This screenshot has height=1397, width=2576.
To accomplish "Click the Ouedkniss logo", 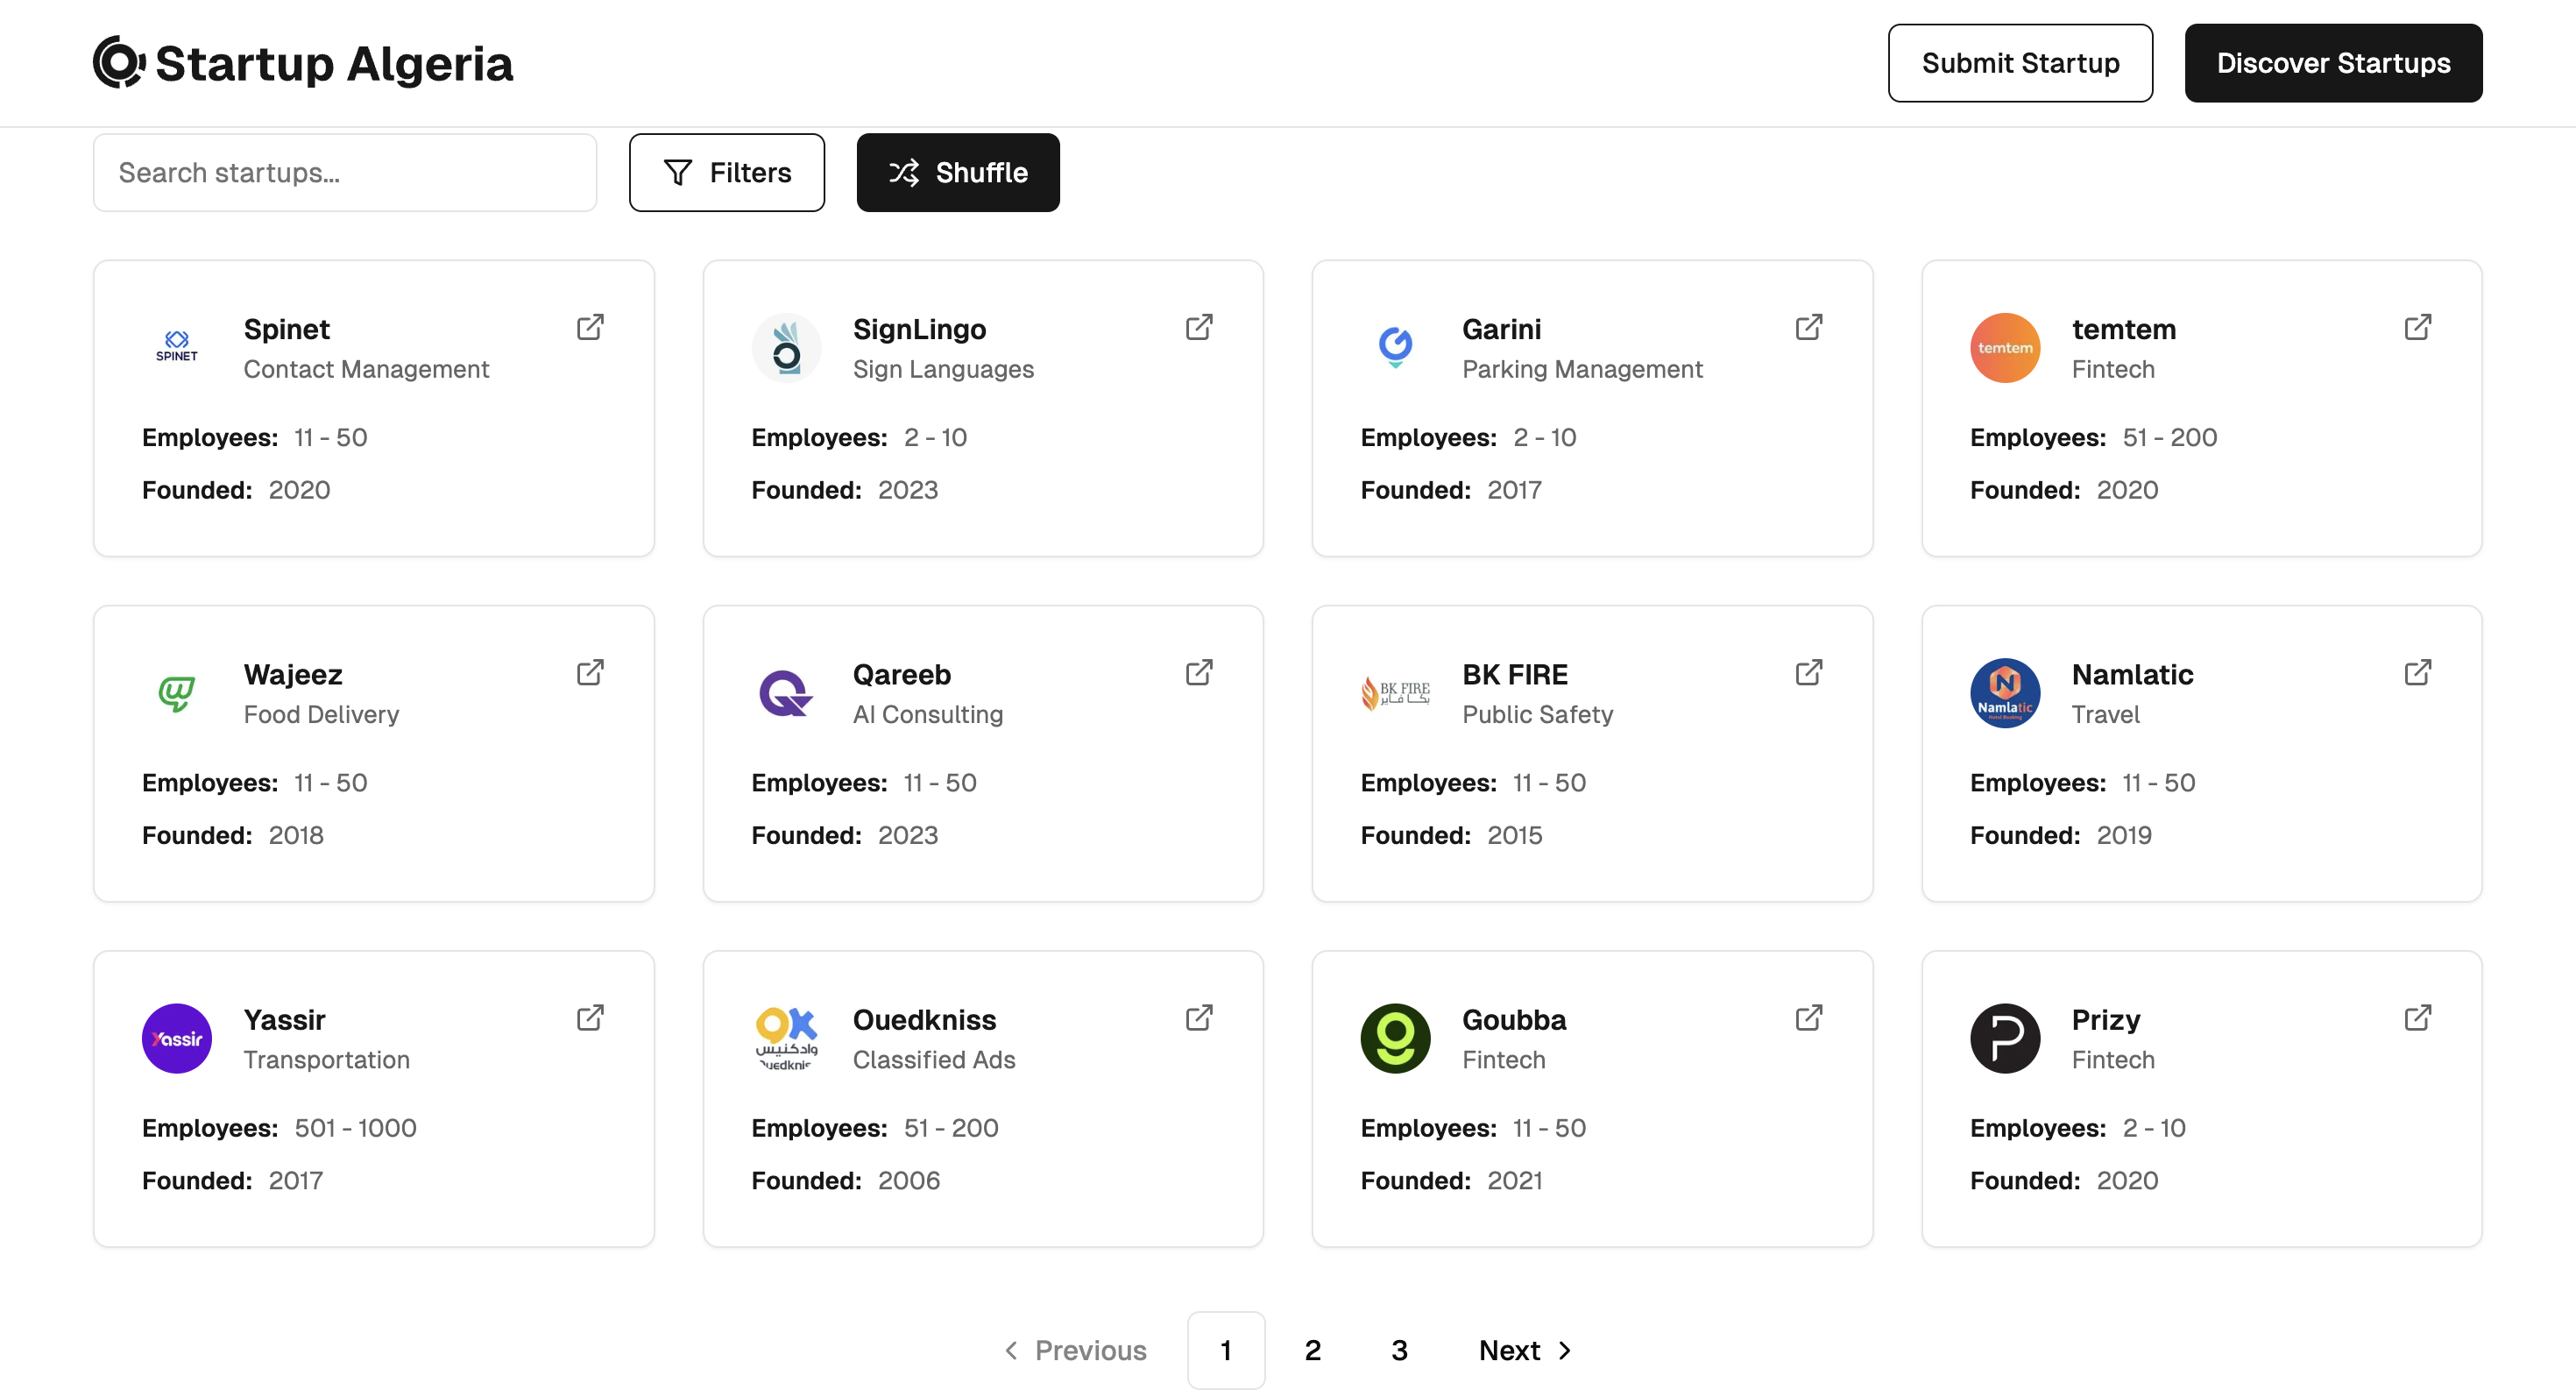I will (786, 1038).
